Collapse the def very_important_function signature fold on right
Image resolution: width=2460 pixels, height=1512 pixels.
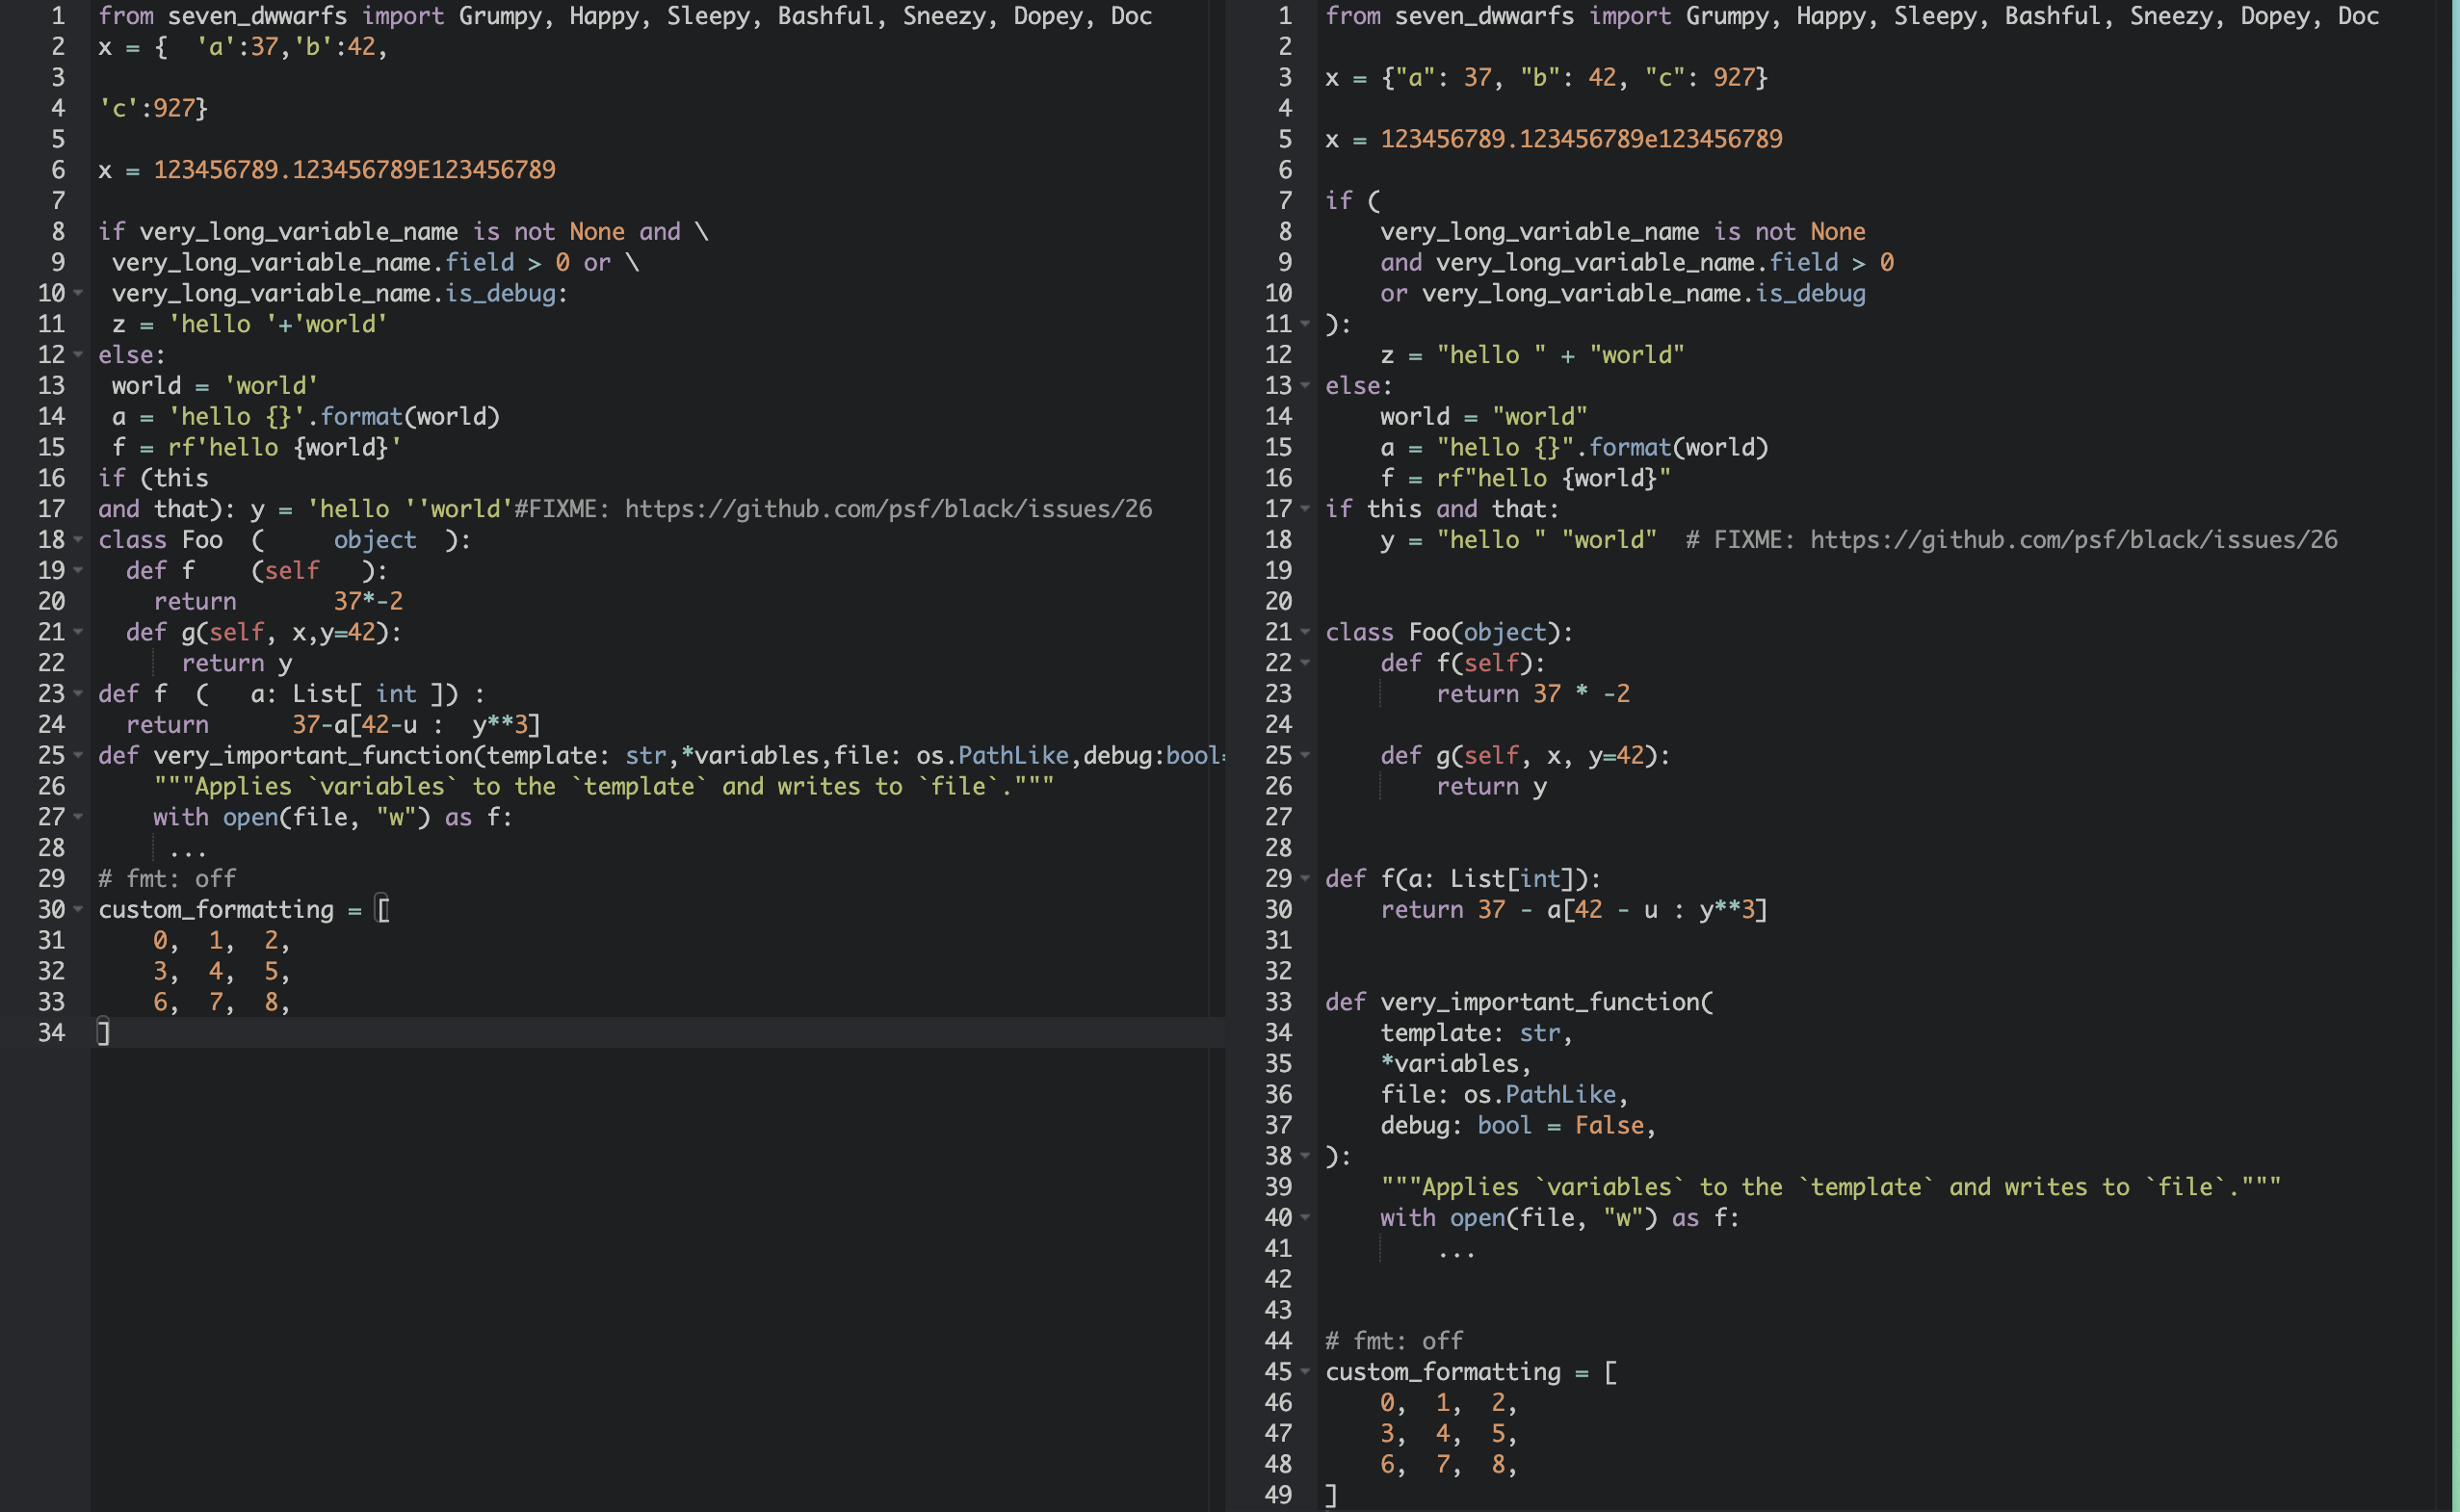(x=1307, y=1001)
